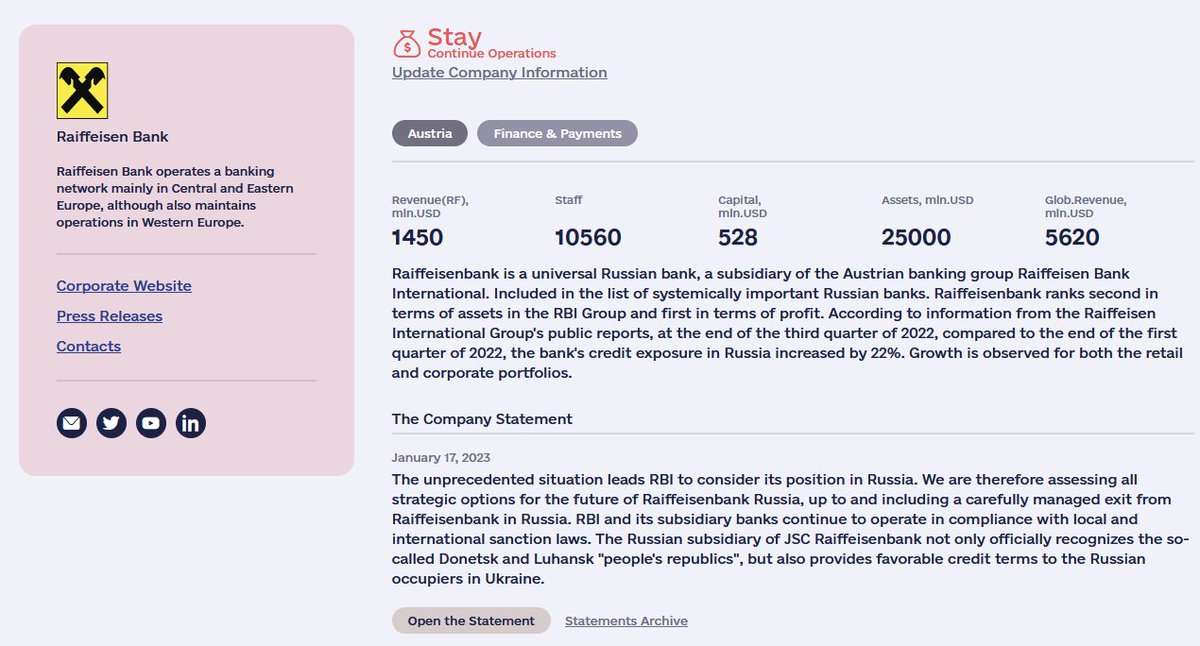1200x646 pixels.
Task: Click The Company Statement heading
Action: point(482,419)
